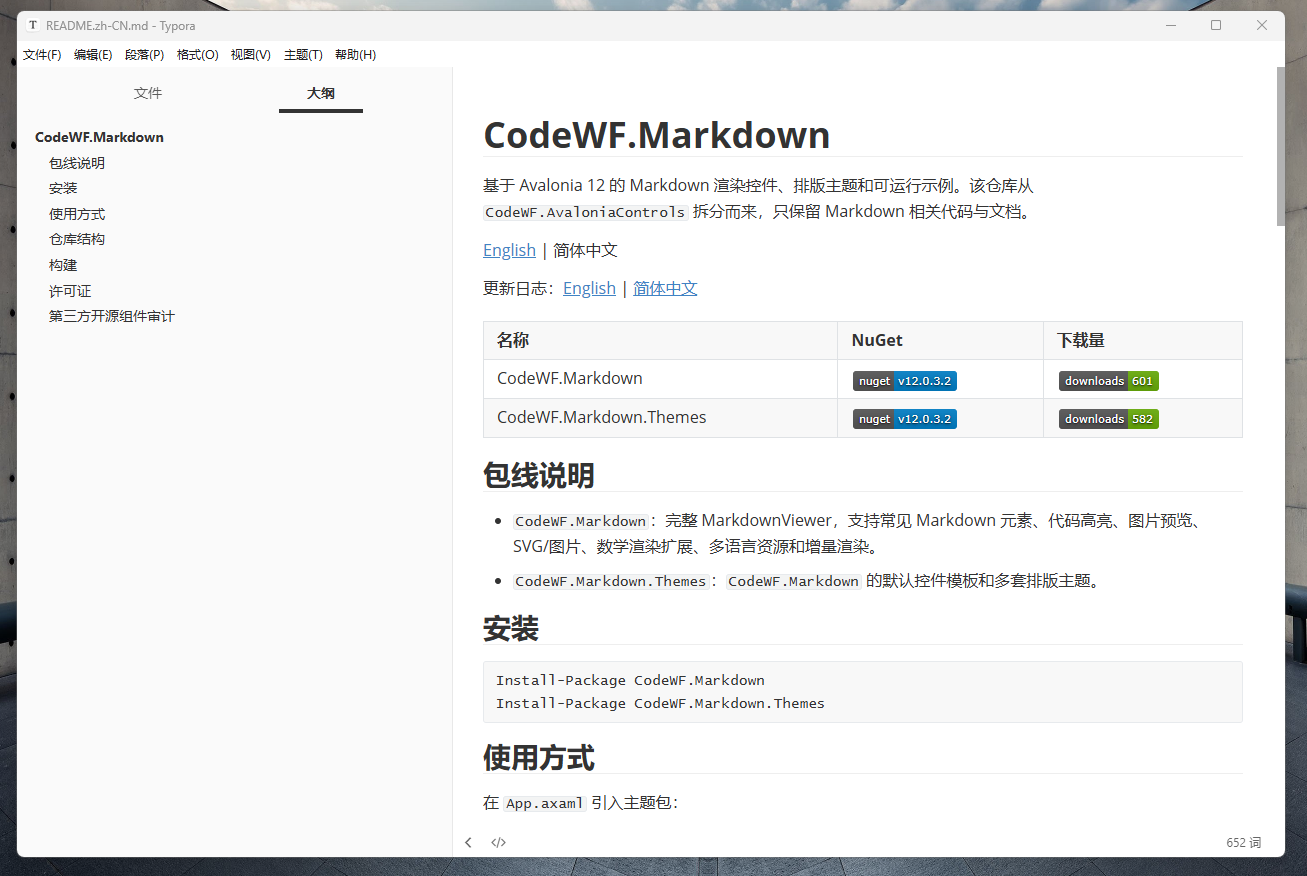
Task: Select 构建 in the outline
Action: click(x=63, y=265)
